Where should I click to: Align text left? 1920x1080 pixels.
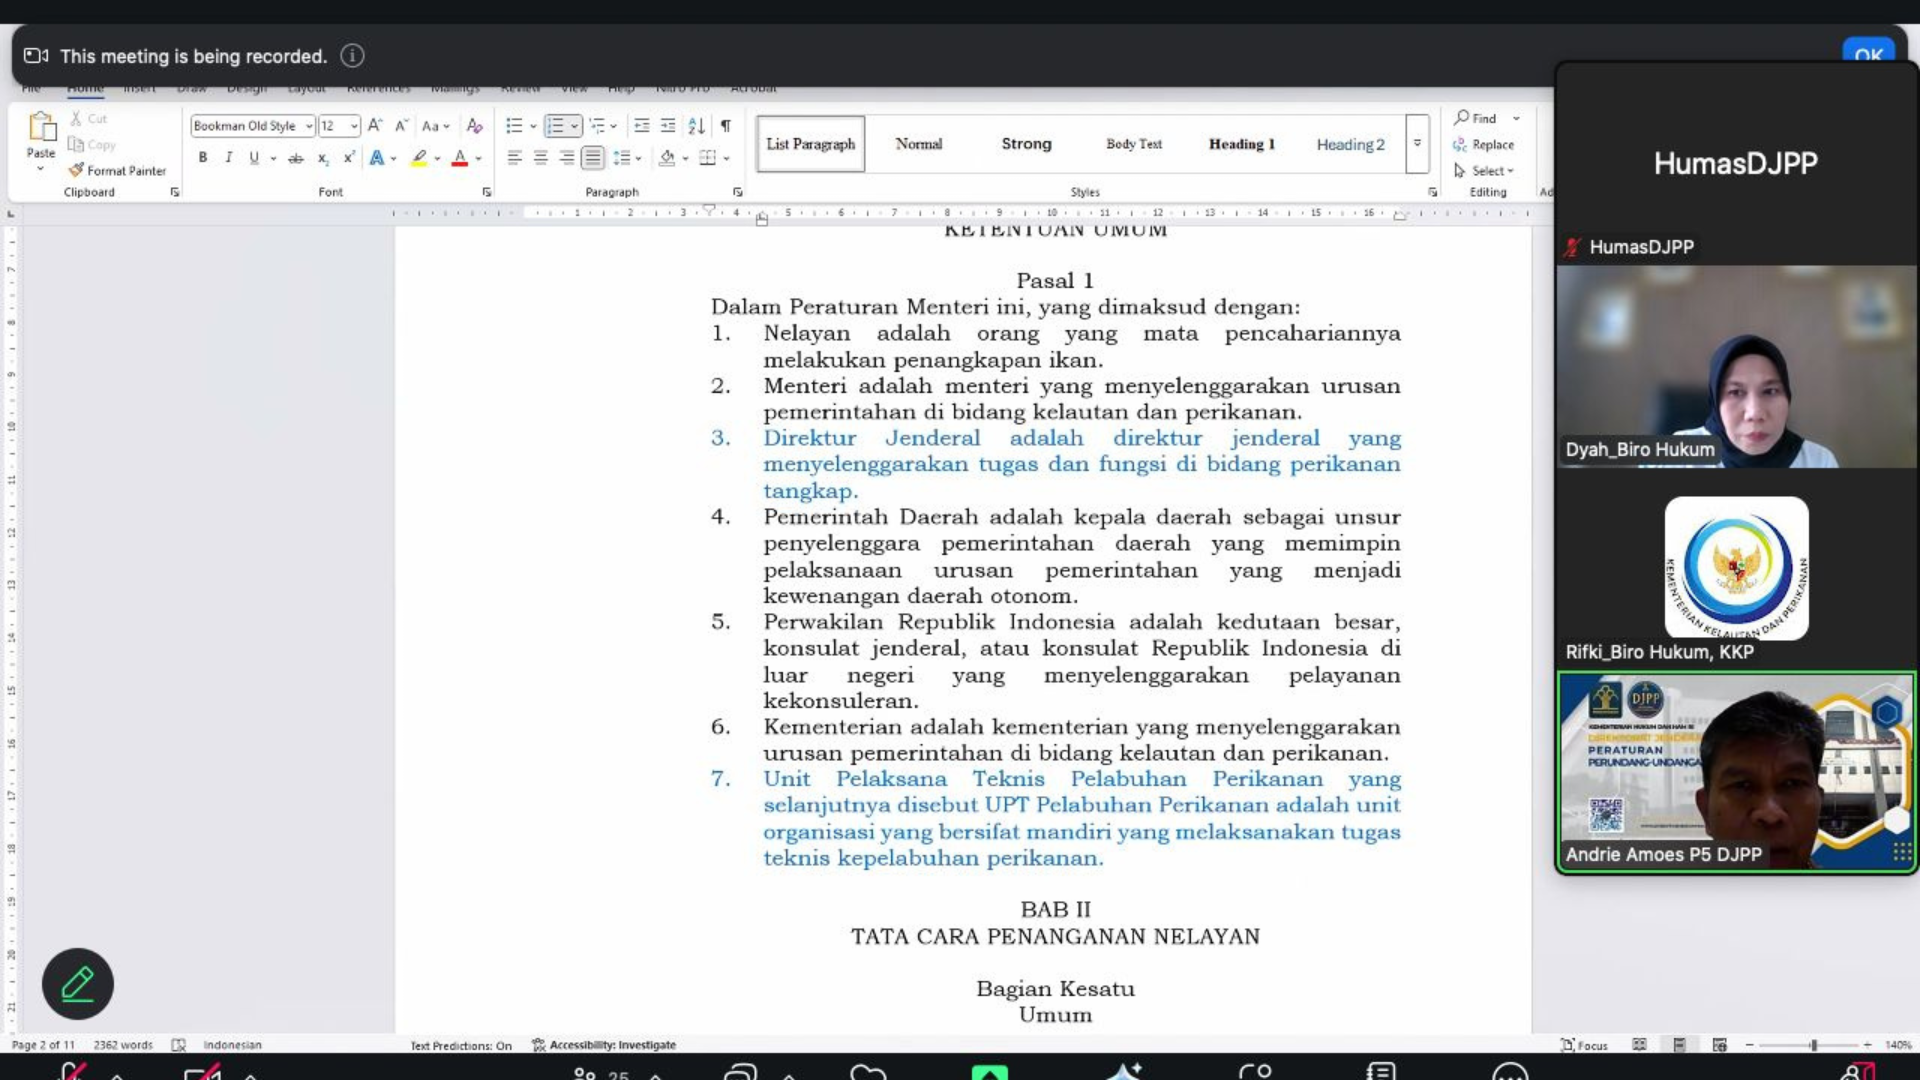pos(515,158)
